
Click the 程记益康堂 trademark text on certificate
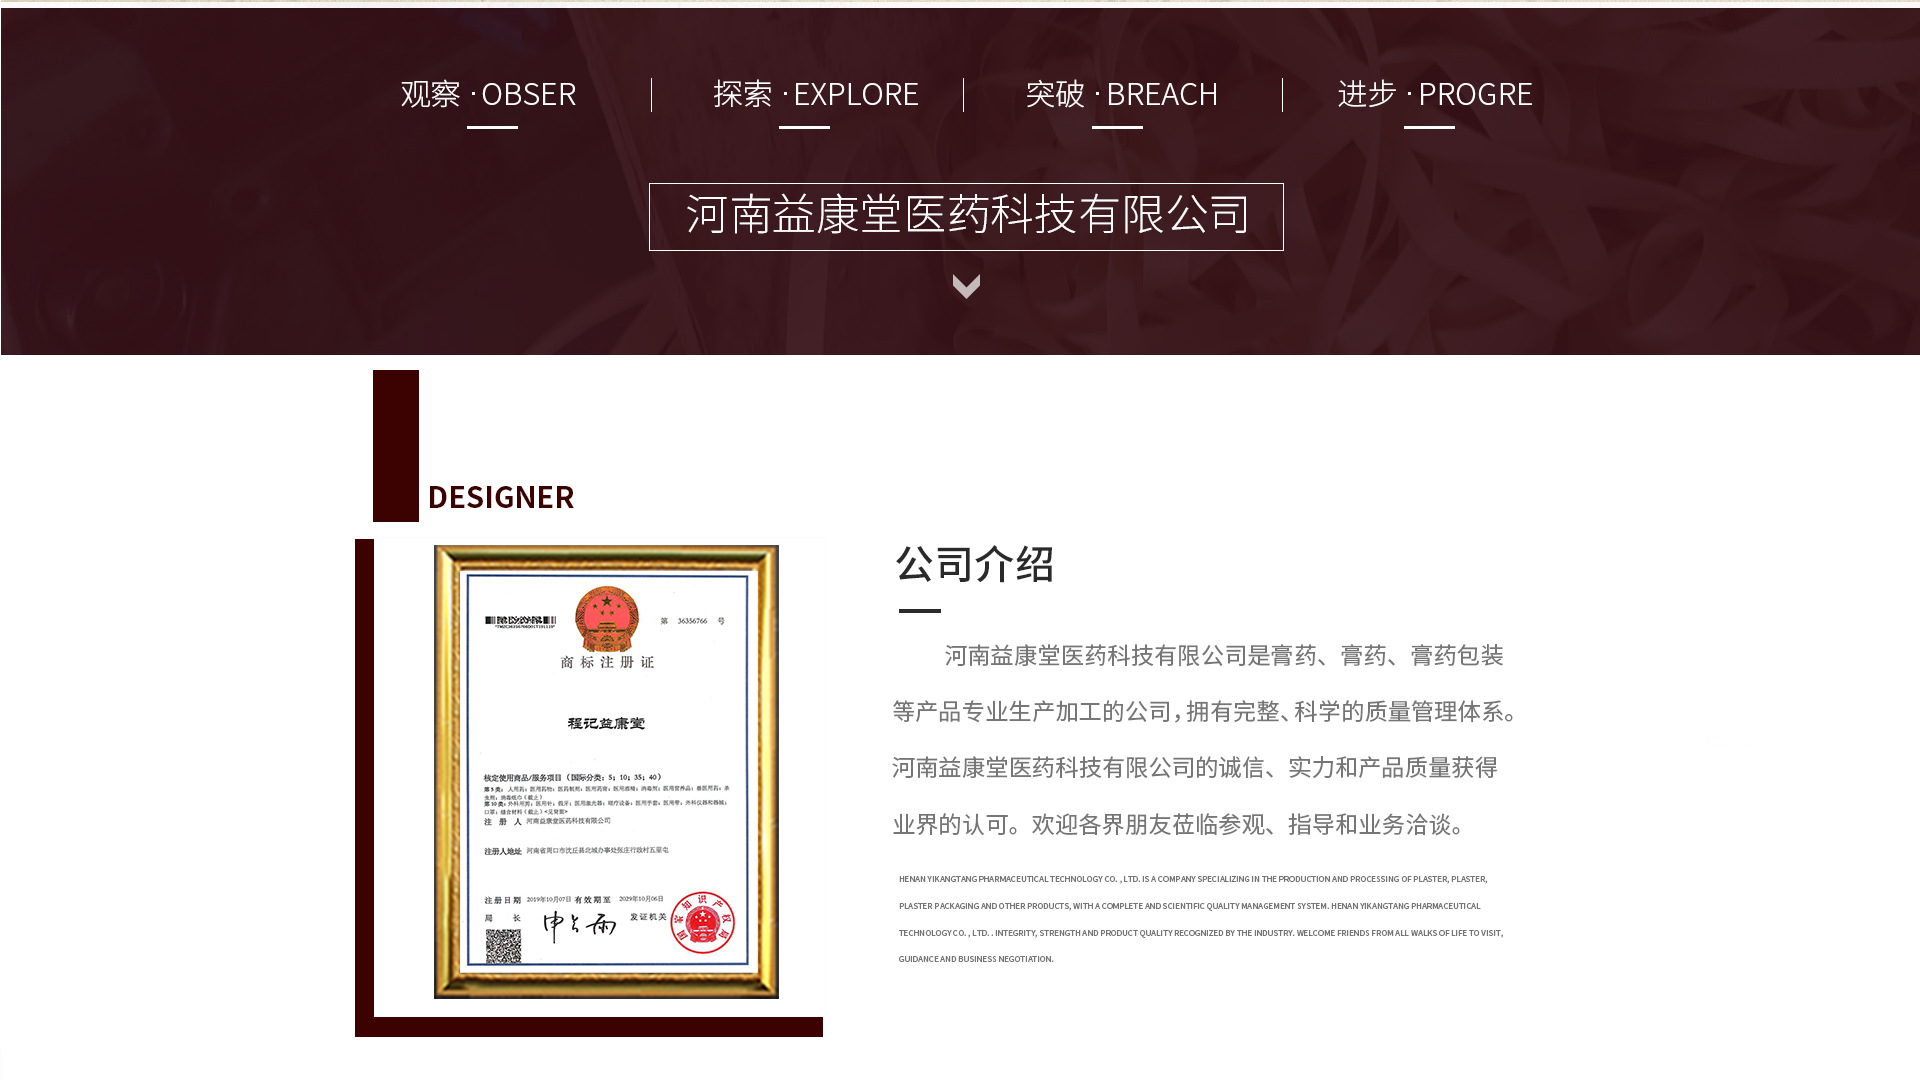pyautogui.click(x=606, y=723)
